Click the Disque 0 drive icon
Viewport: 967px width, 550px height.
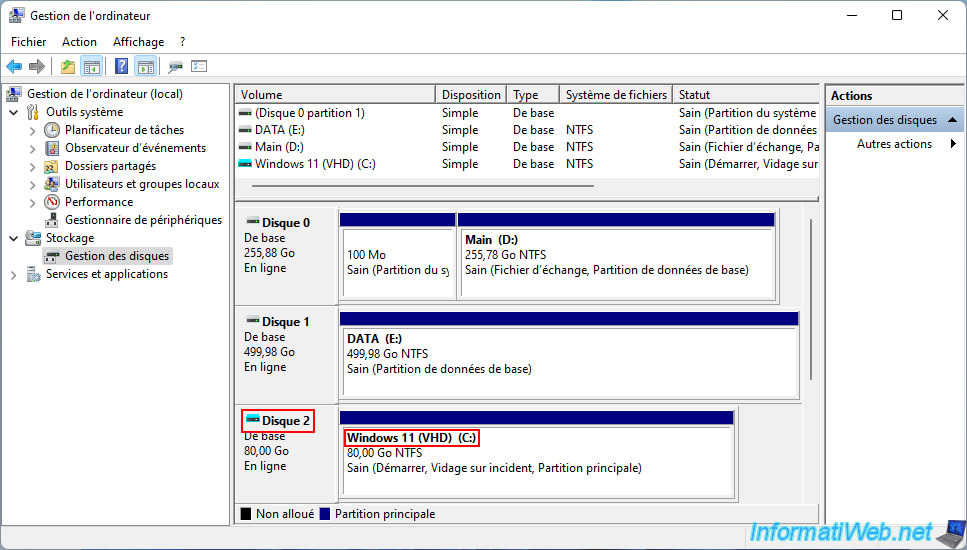click(x=252, y=221)
